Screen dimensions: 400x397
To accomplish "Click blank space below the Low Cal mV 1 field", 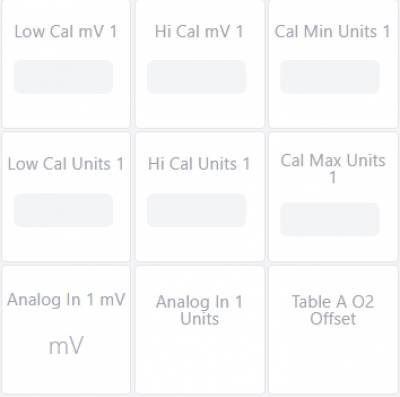I will point(66,110).
